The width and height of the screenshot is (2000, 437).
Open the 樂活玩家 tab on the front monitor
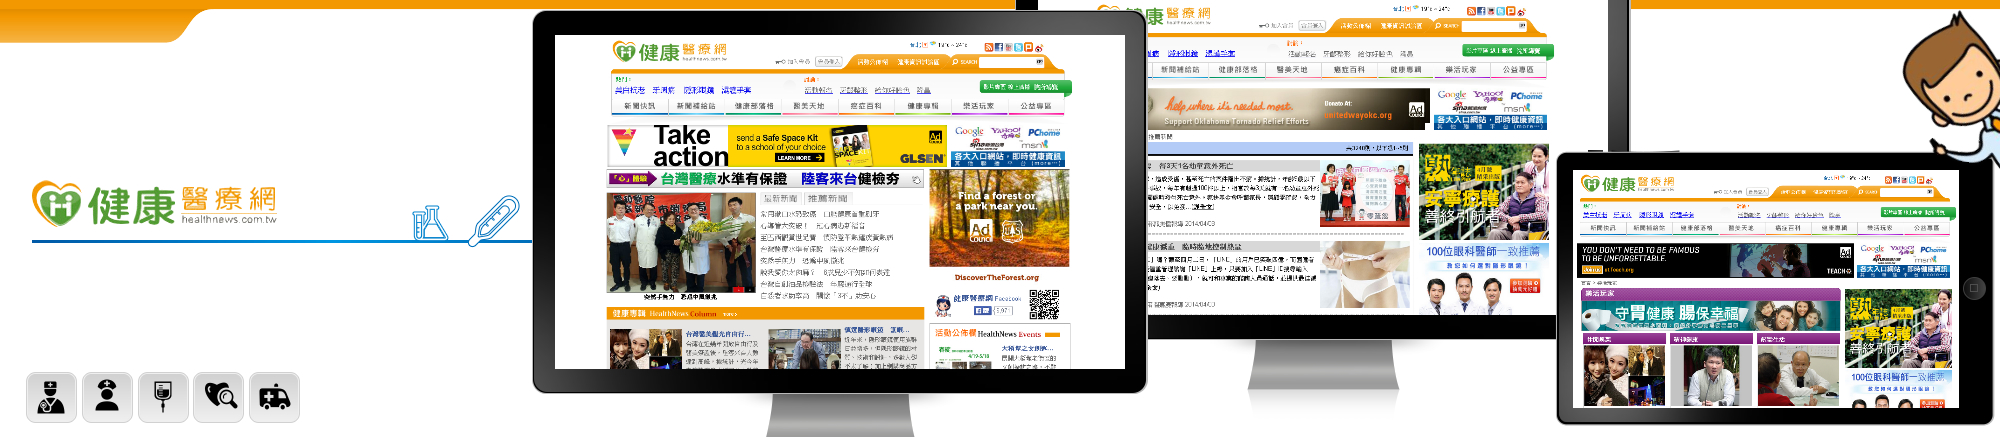tap(979, 106)
